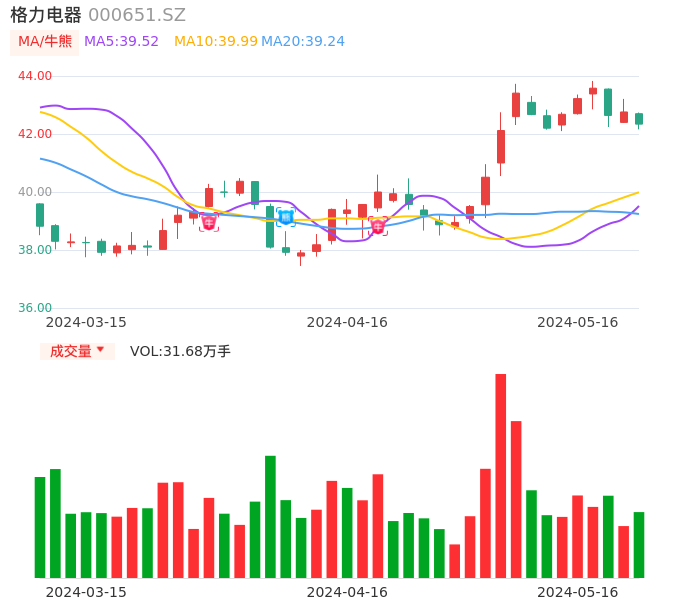686x606 pixels.
Task: Open the 成交量 indicator dropdown
Action: click(x=77, y=351)
